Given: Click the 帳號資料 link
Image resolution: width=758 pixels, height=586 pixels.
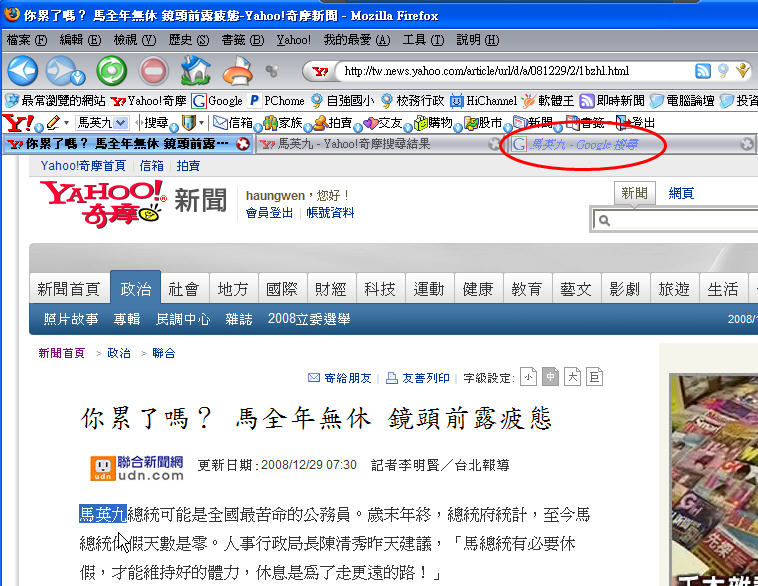Looking at the screenshot, I should (330, 213).
